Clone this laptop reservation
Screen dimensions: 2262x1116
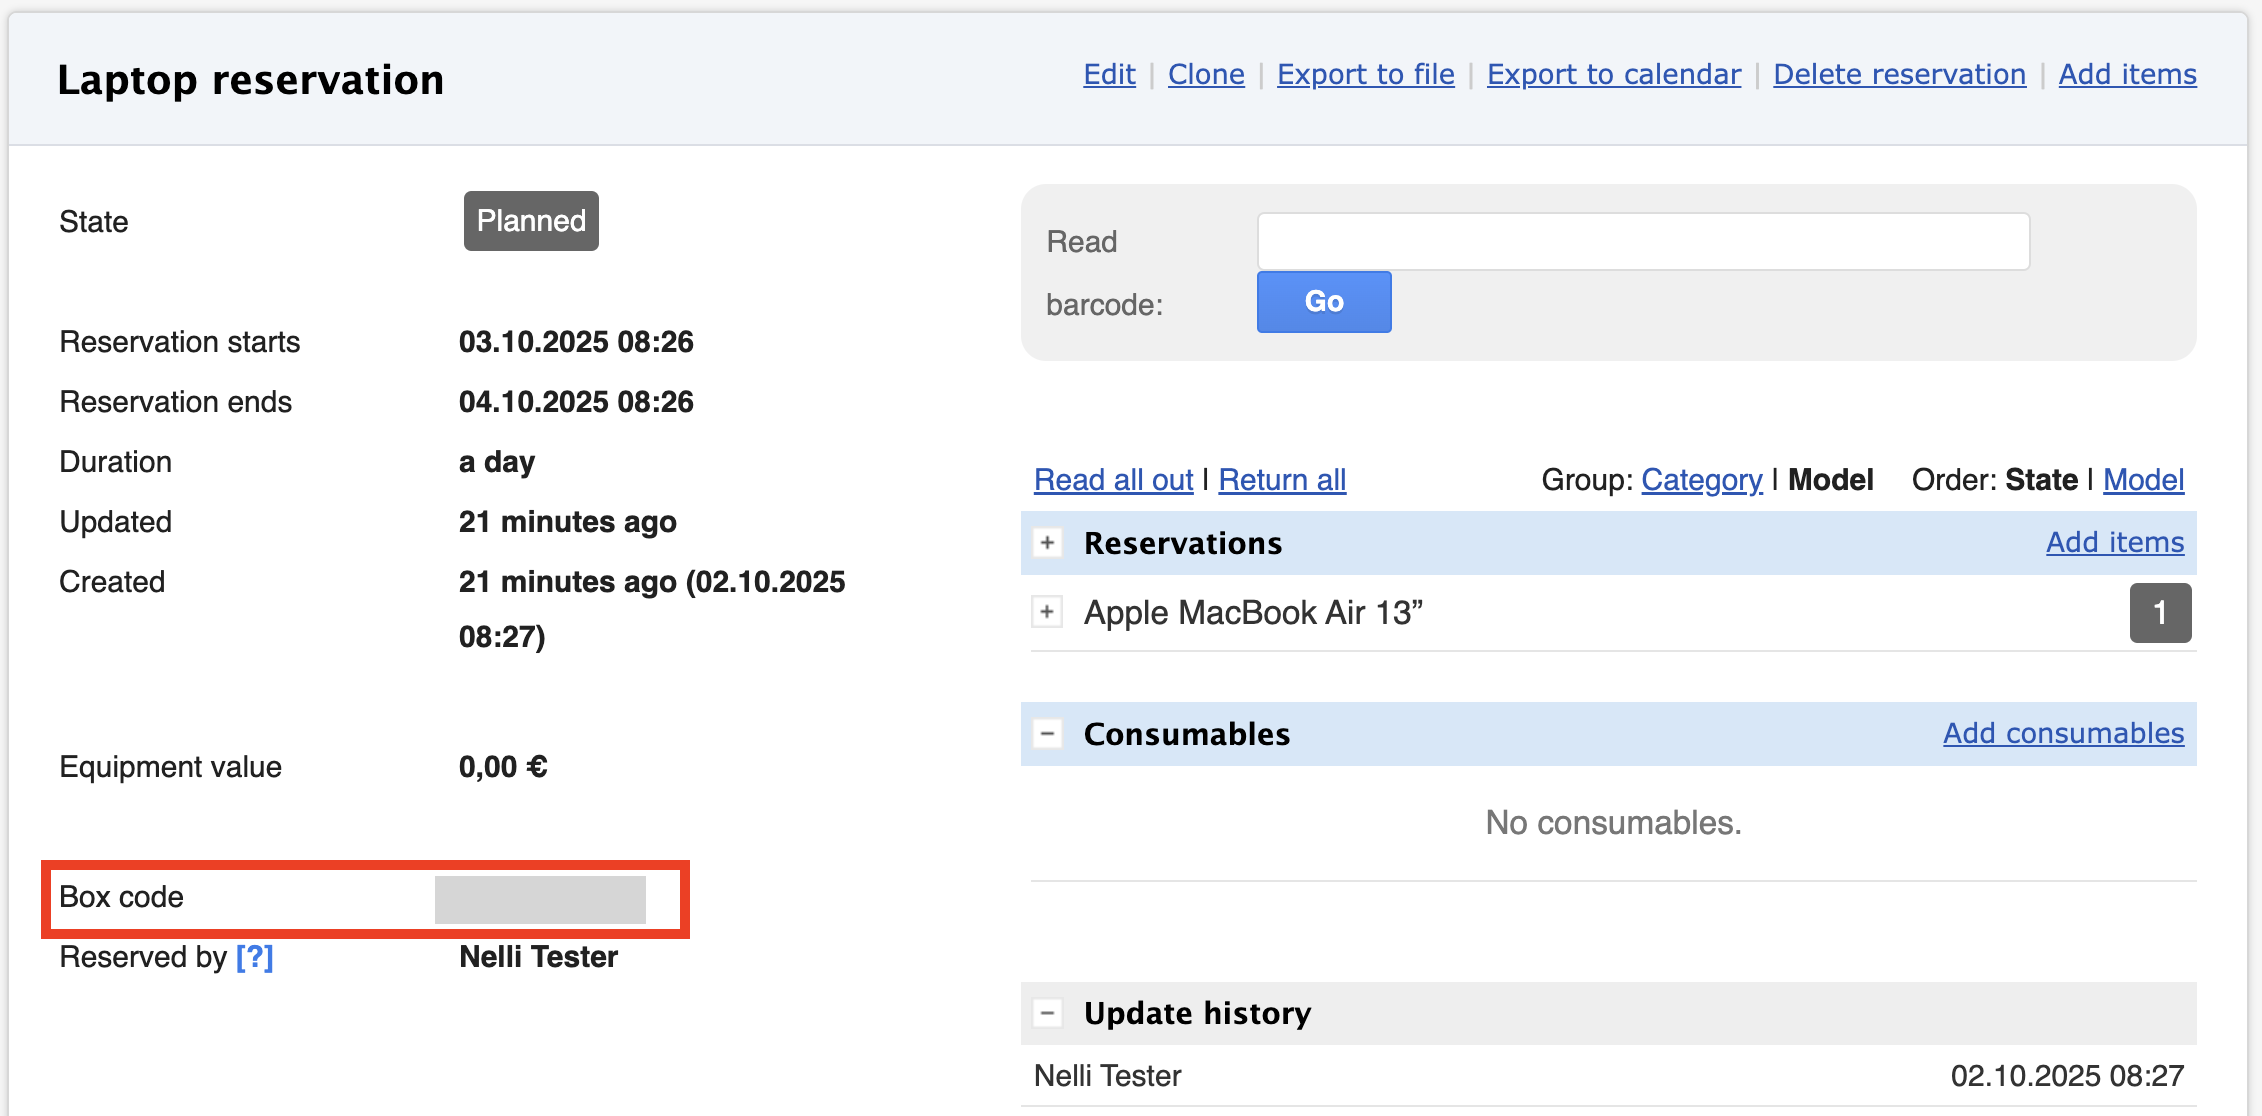[x=1206, y=75]
